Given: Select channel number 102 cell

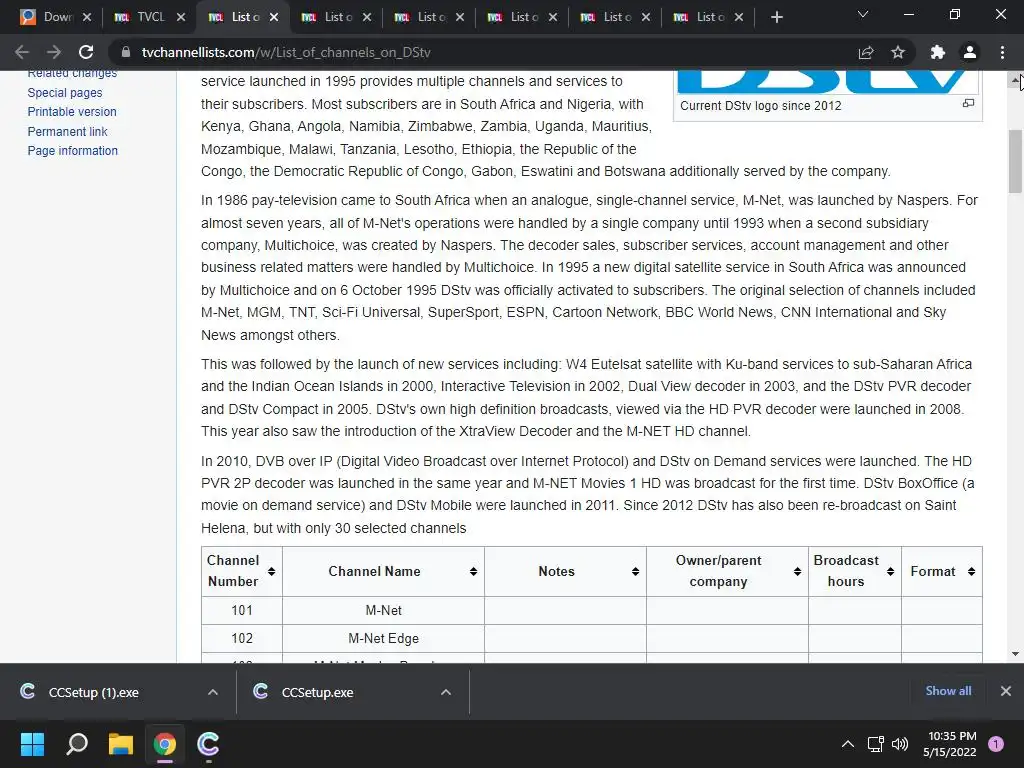Looking at the screenshot, I should 242,639.
